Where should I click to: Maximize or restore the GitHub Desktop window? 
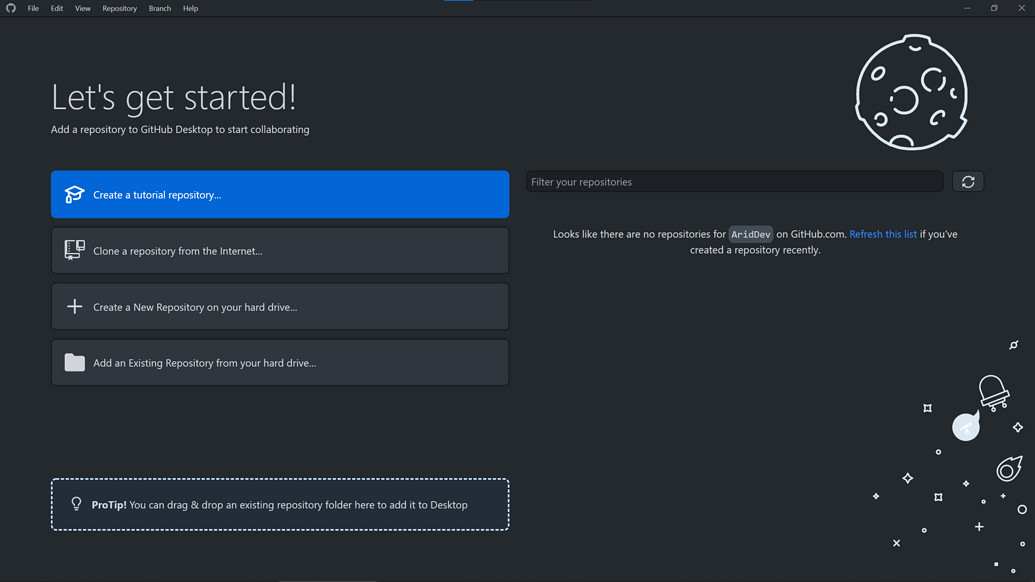994,8
